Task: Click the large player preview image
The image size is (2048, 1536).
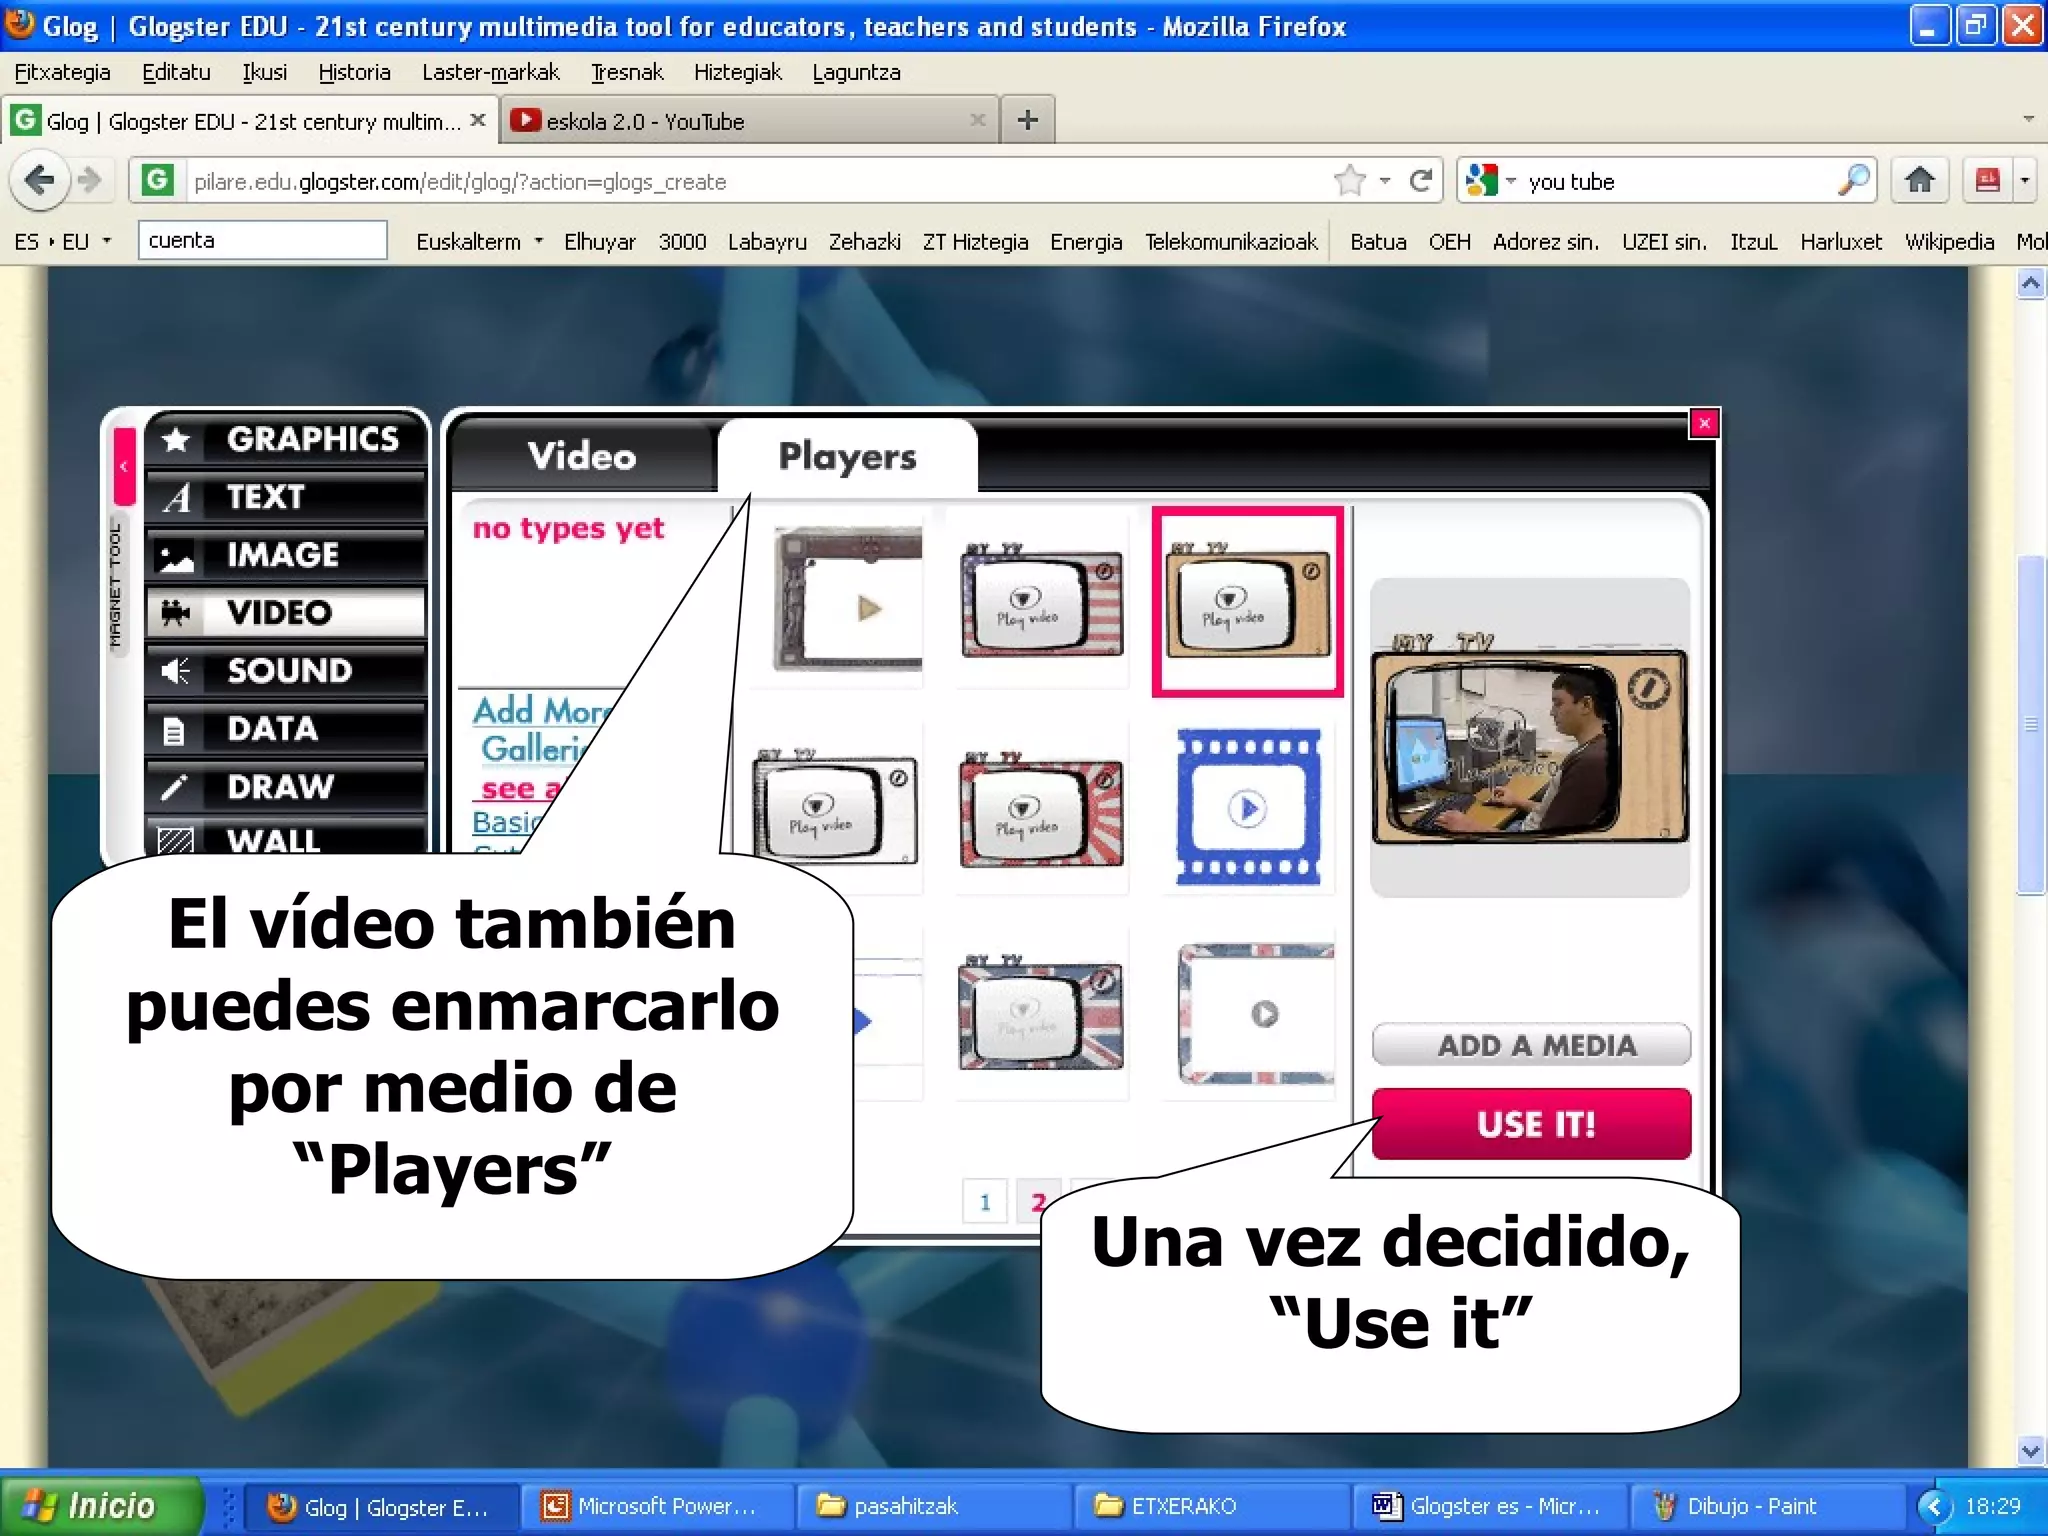Action: click(1530, 738)
